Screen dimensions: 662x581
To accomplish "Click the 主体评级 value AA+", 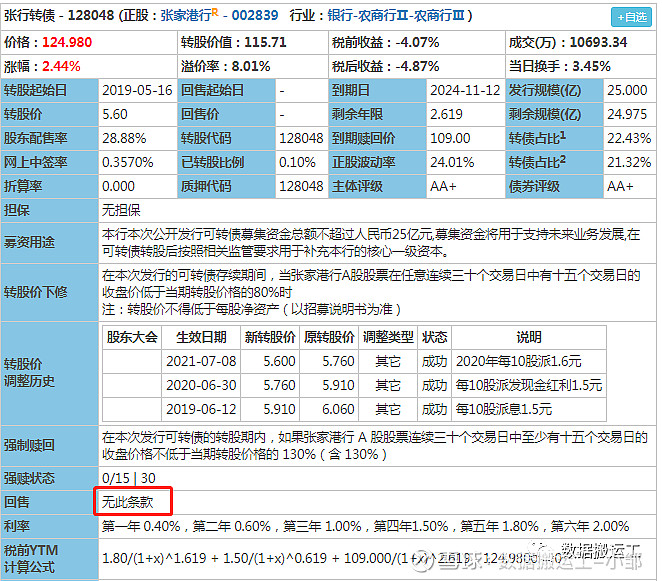I will click(x=443, y=187).
